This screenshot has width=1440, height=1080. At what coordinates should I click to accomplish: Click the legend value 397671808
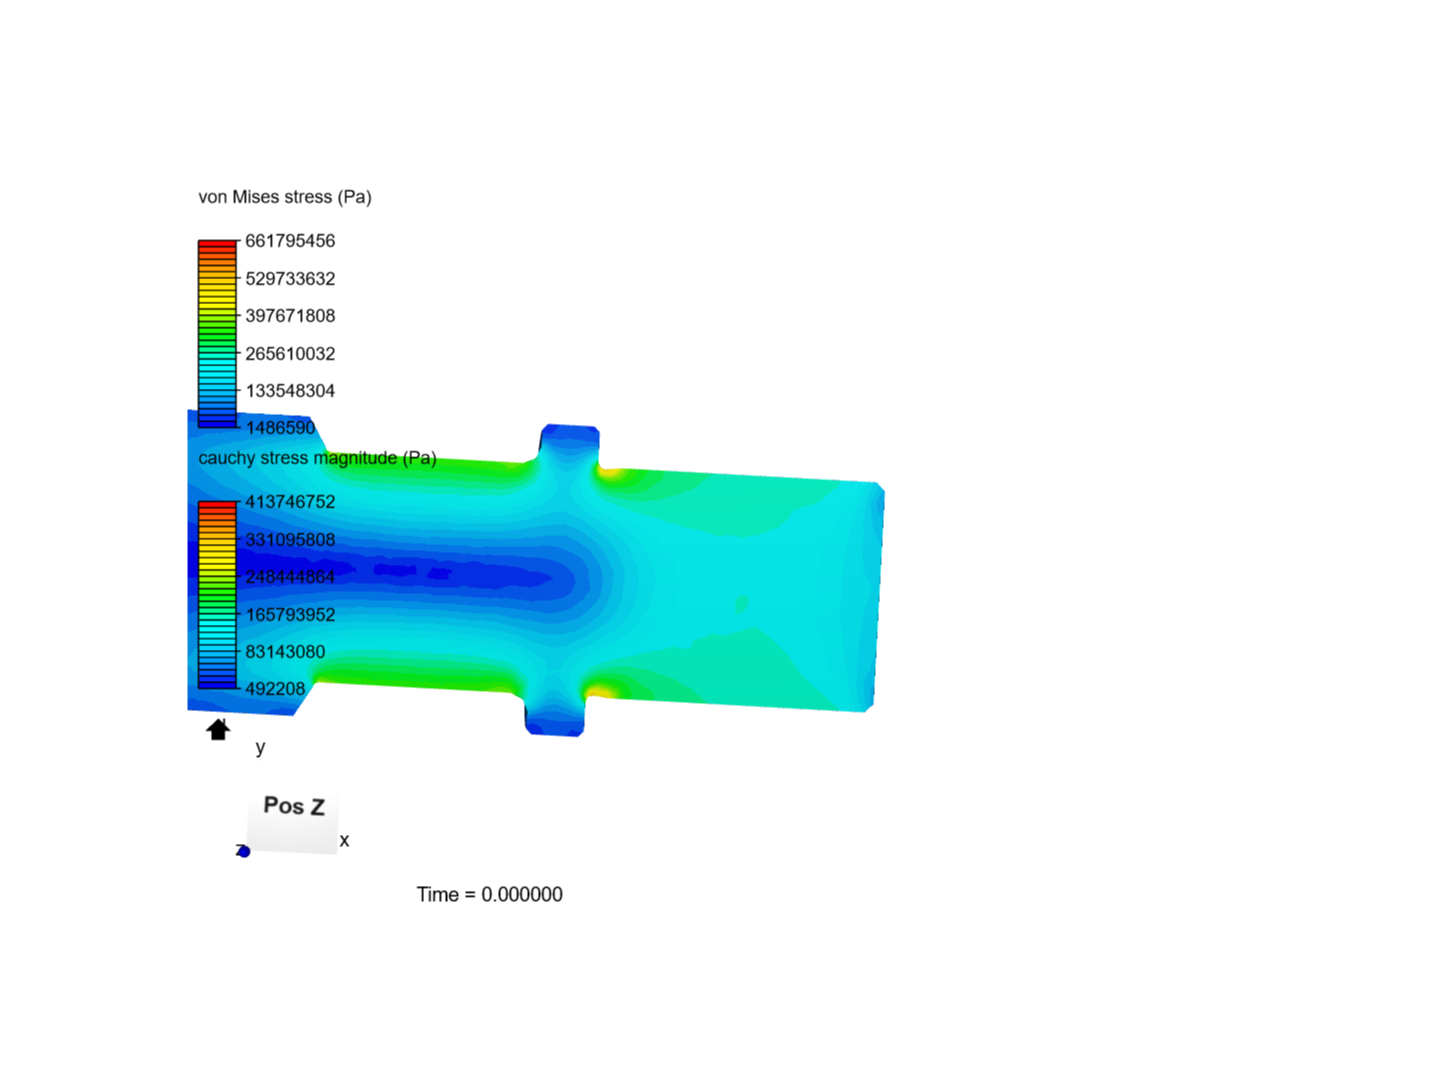290,316
